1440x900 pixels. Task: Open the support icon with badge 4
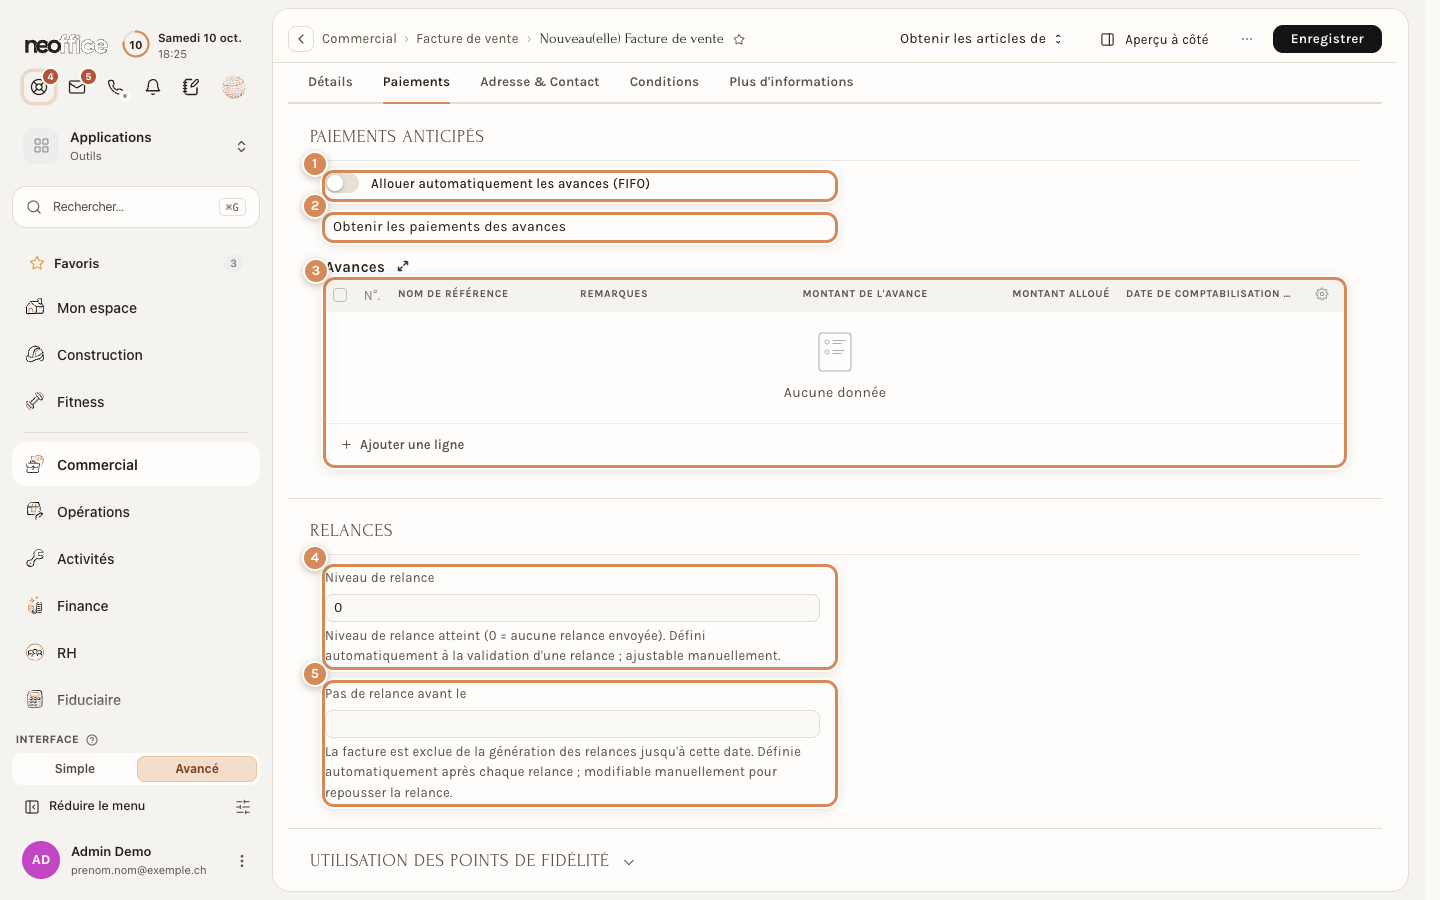tap(39, 87)
